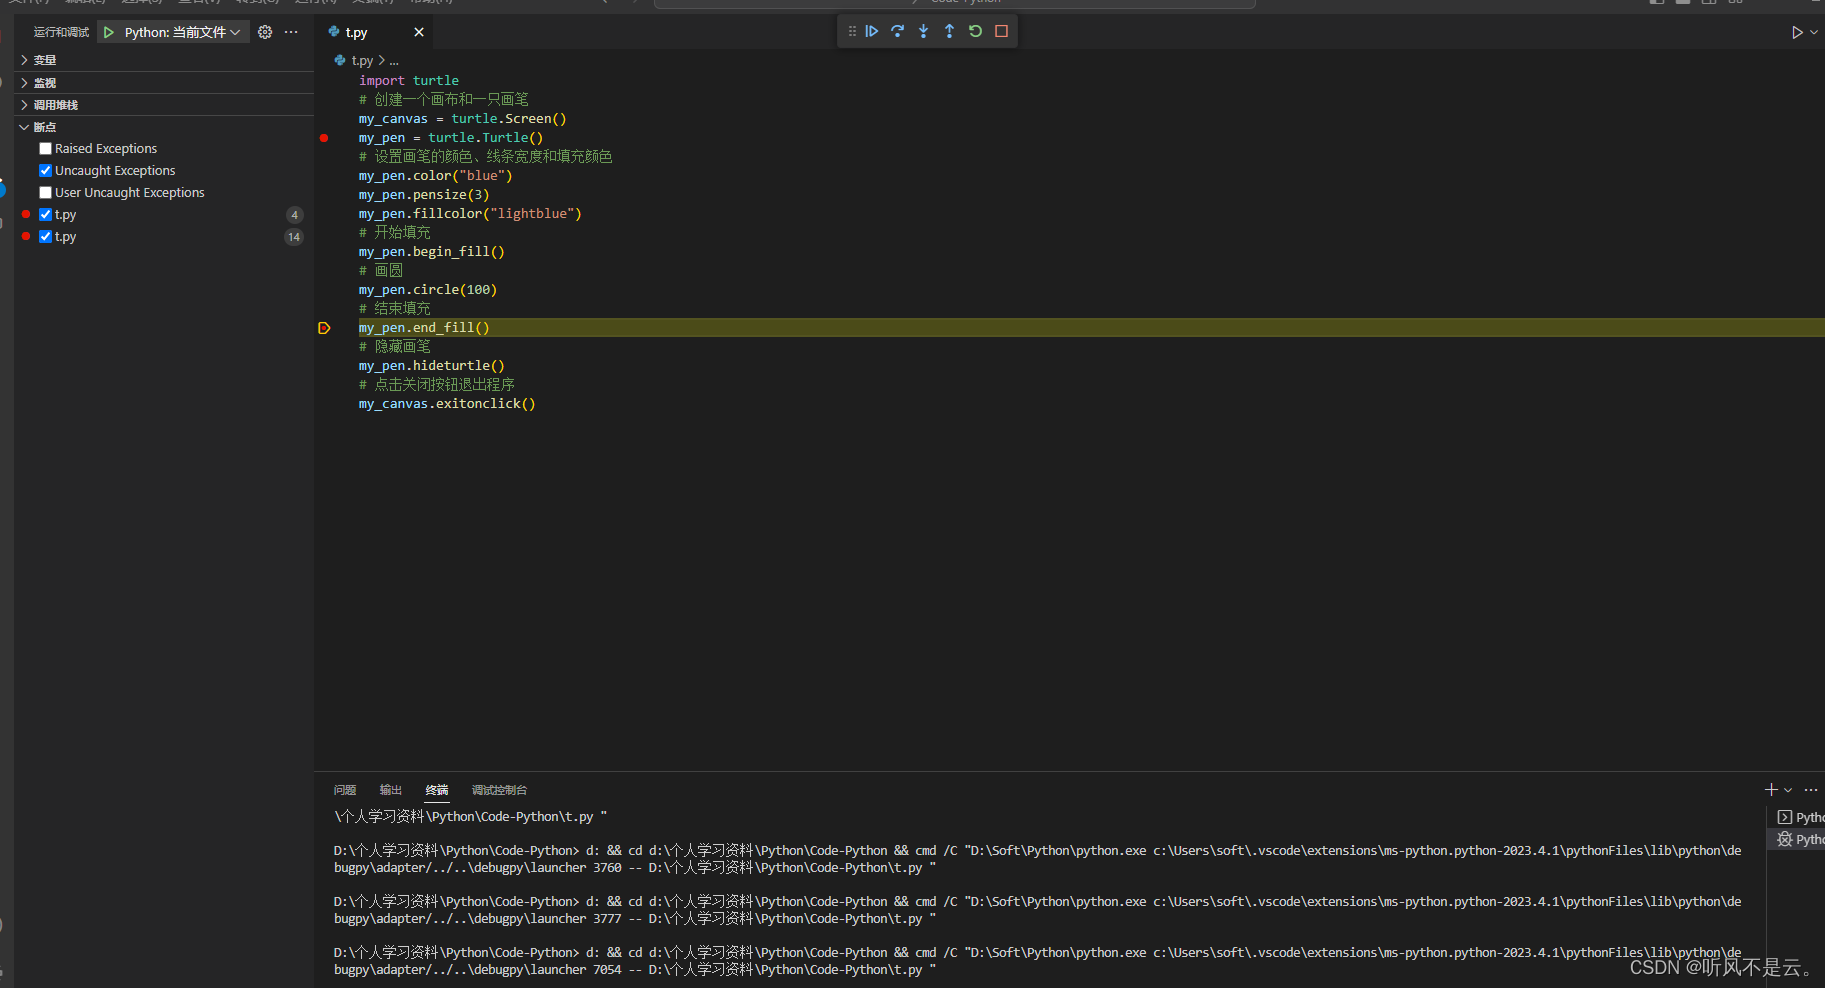Click the red breakpoint next to my_pen line
This screenshot has height=988, width=1825.
[x=324, y=138]
